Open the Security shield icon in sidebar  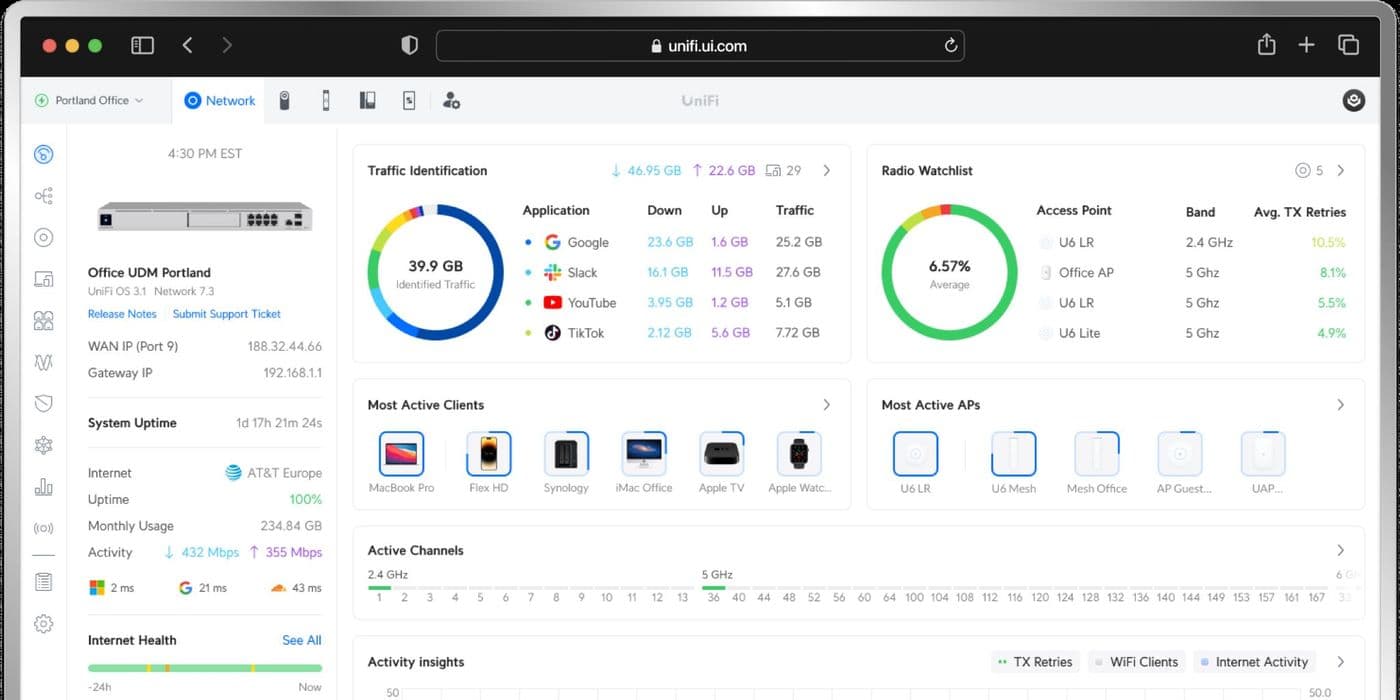pyautogui.click(x=43, y=404)
